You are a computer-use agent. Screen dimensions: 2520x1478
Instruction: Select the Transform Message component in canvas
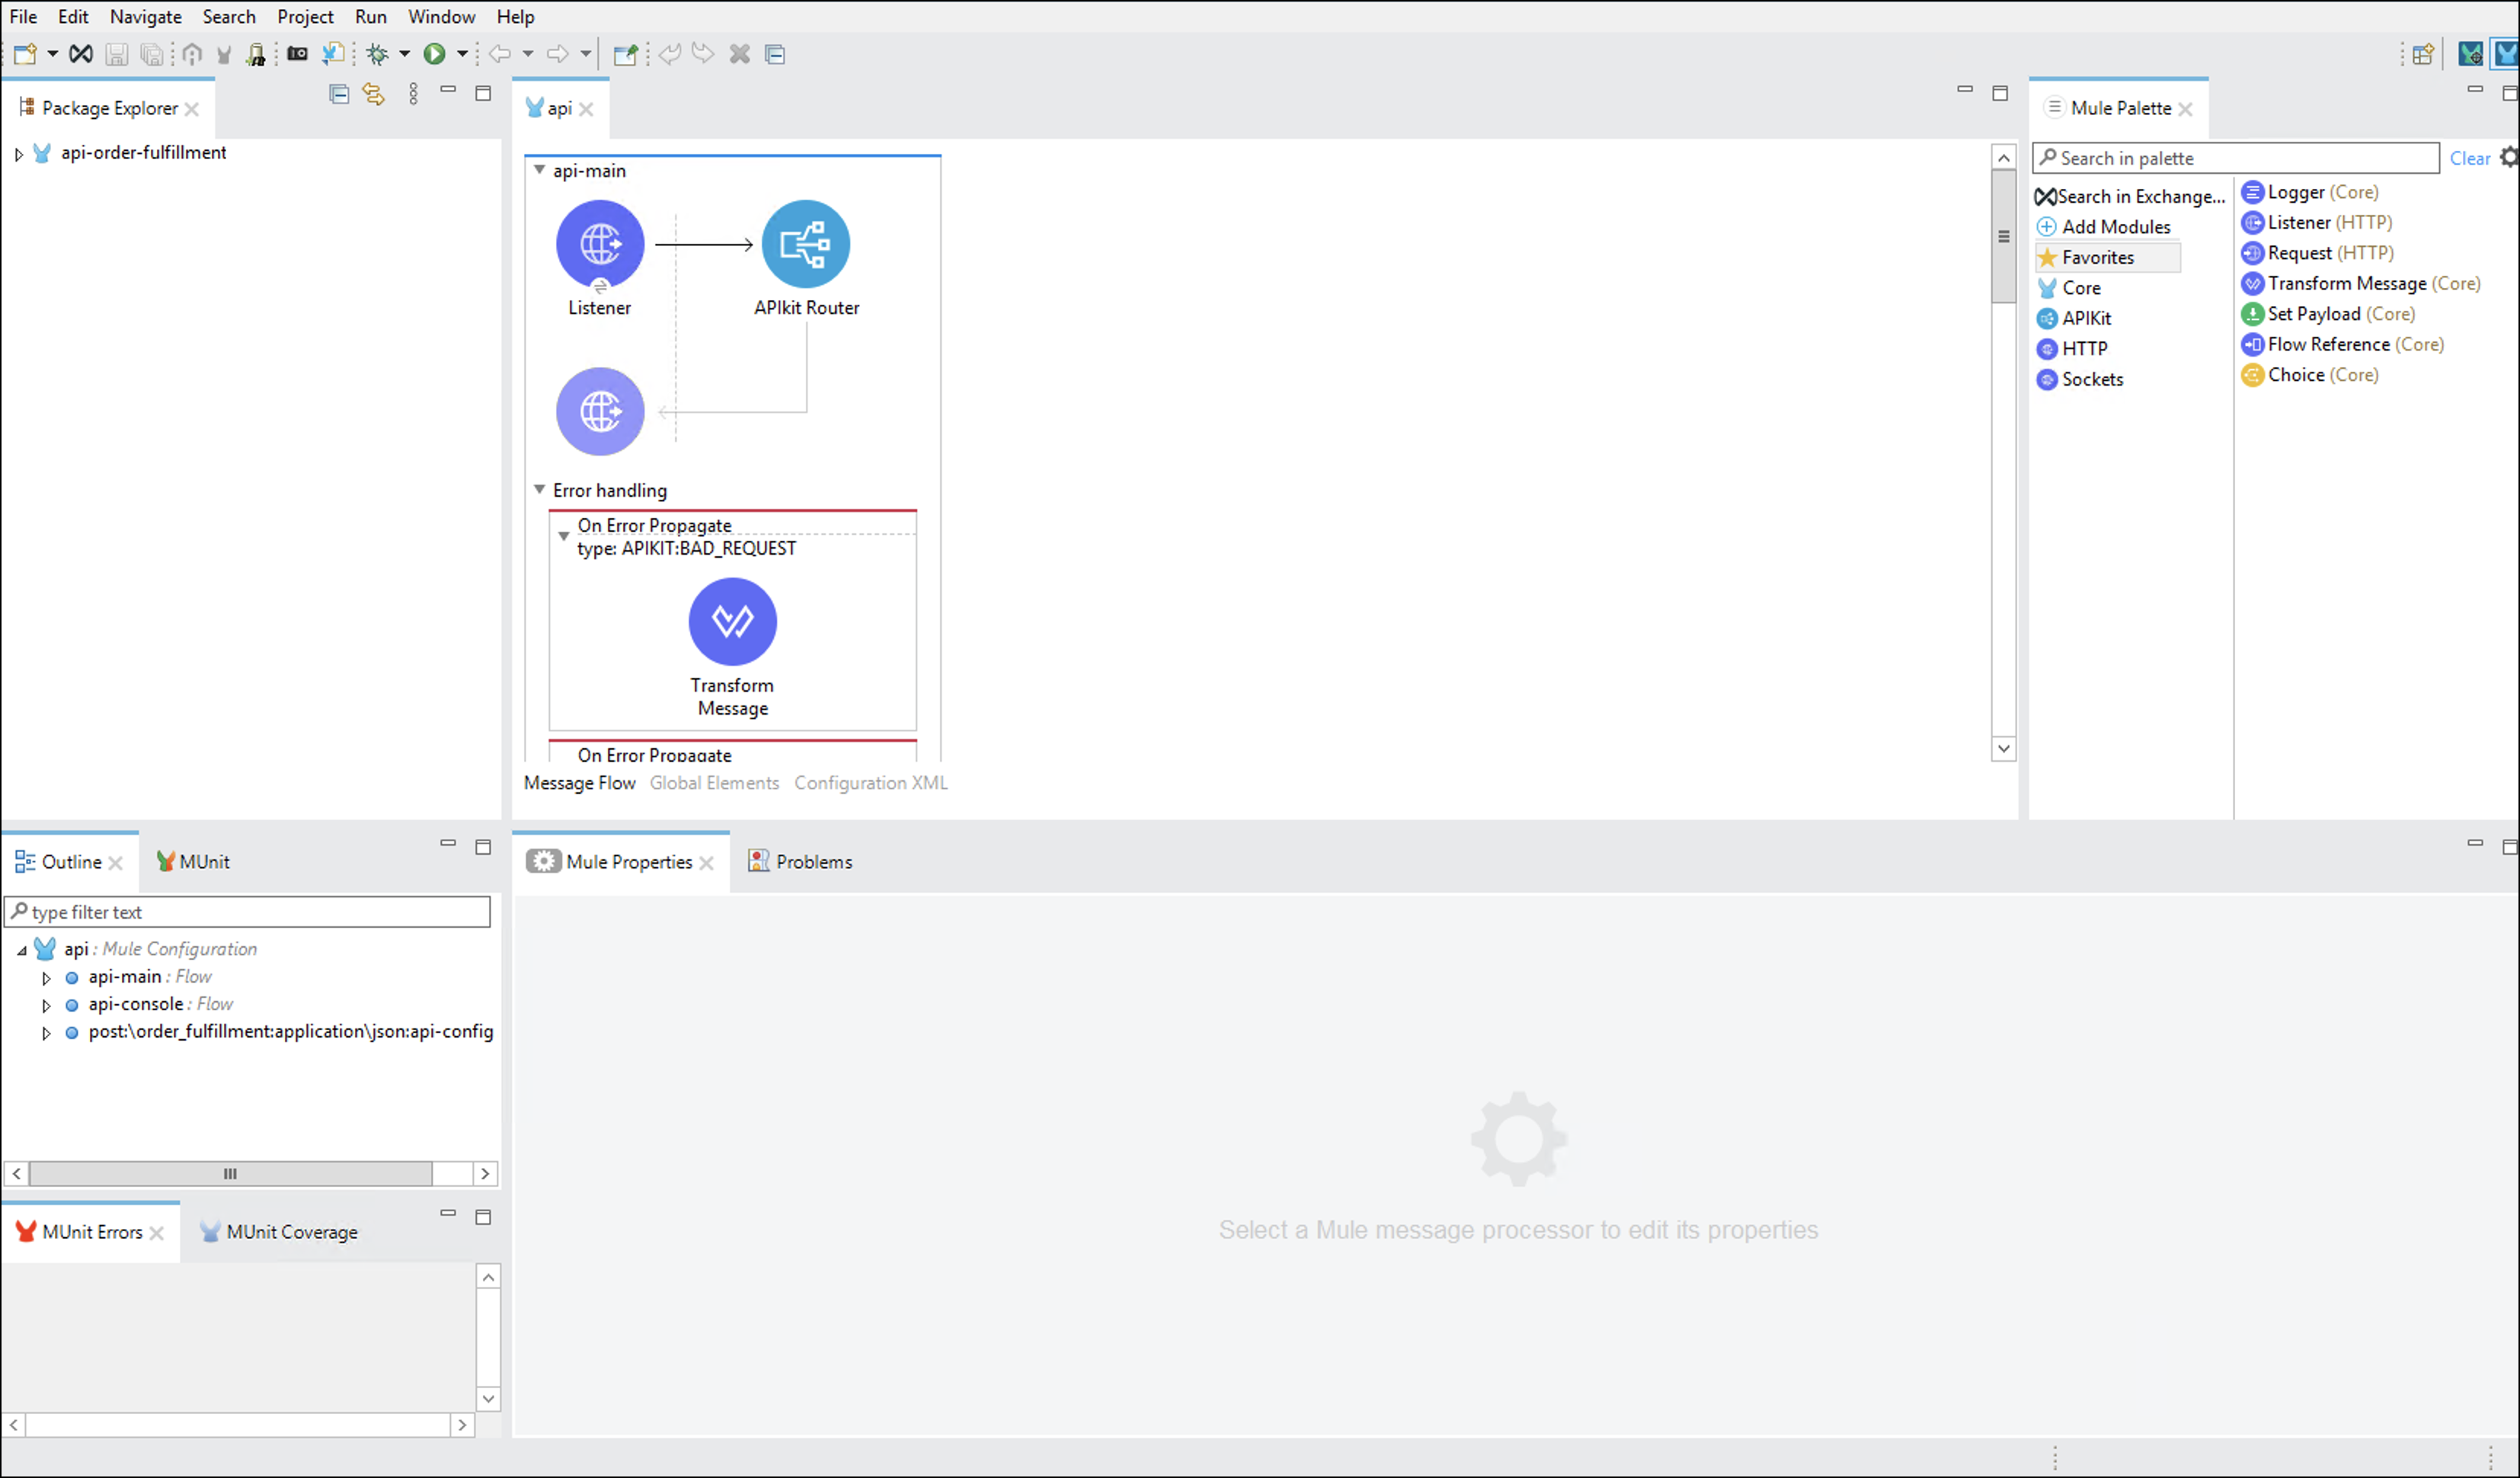click(x=733, y=621)
